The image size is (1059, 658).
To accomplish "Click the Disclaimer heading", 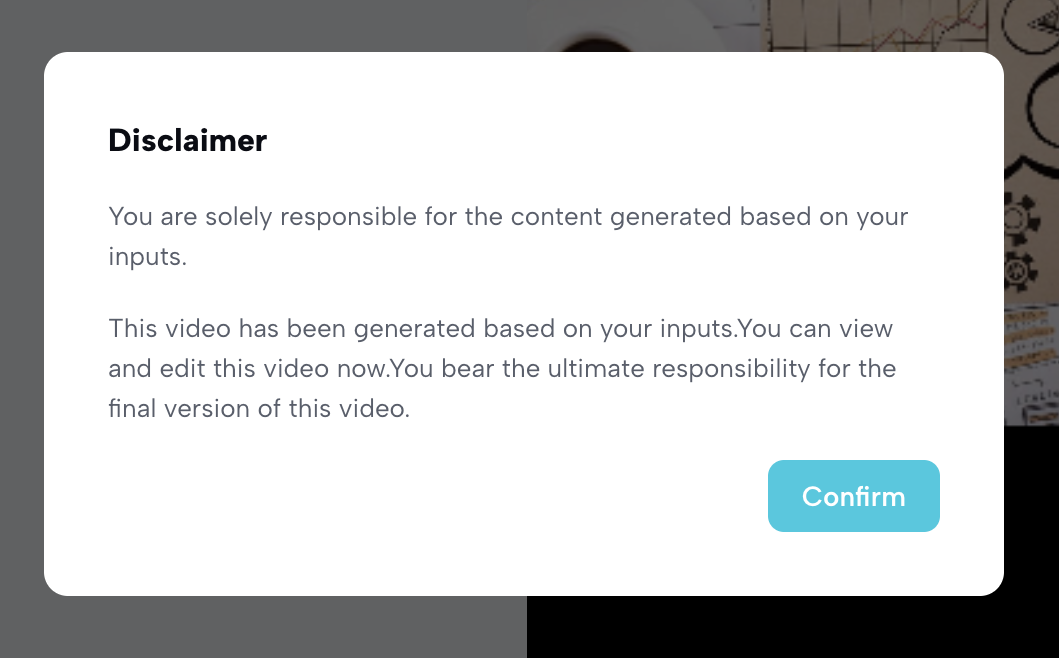I will point(187,141).
